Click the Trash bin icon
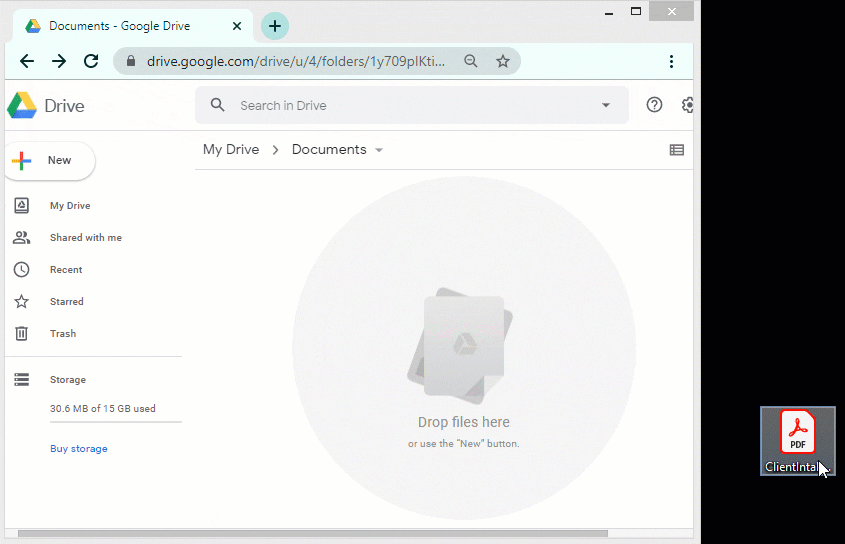 [x=22, y=333]
